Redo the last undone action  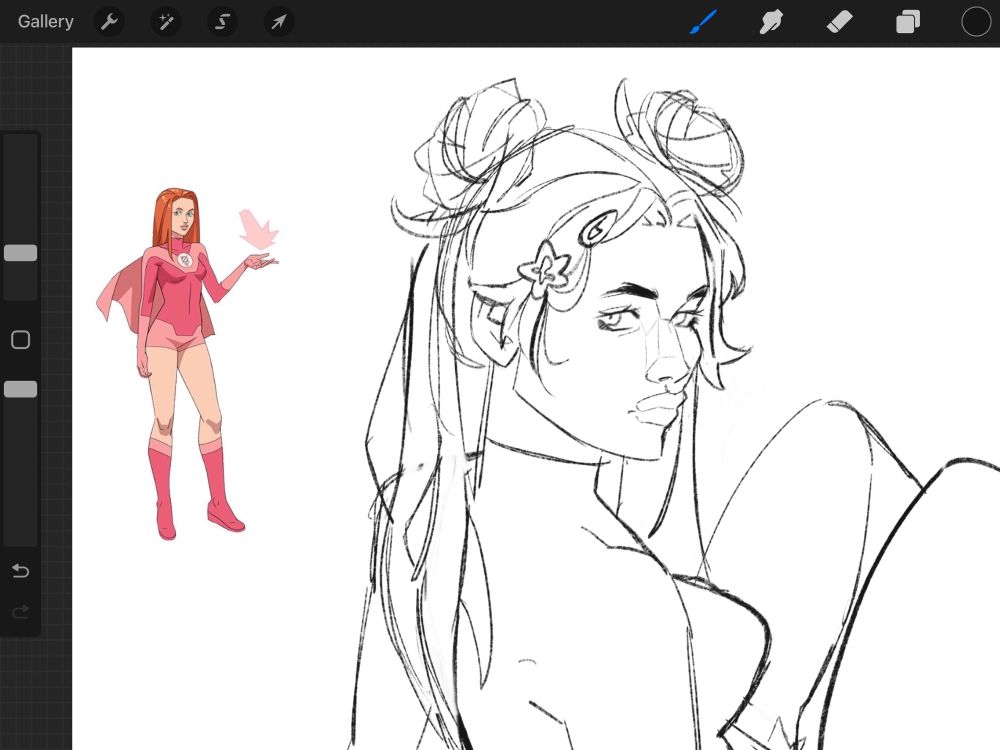pos(20,612)
